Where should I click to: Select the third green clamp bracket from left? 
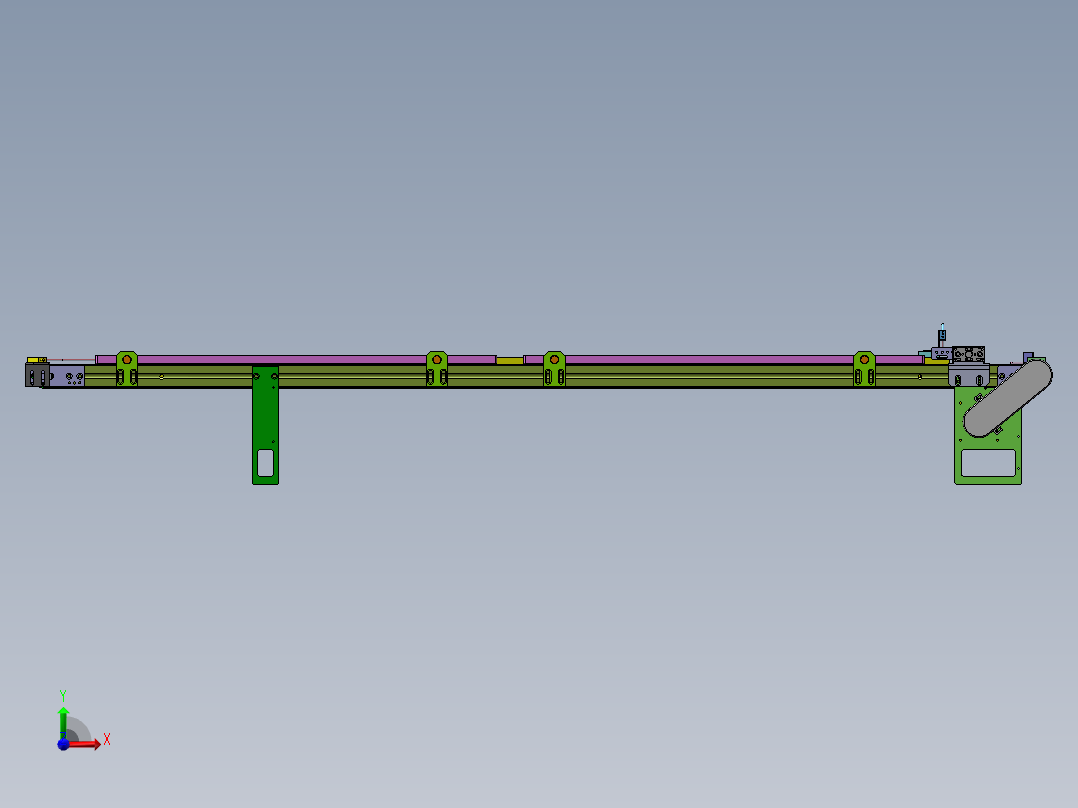[x=554, y=367]
